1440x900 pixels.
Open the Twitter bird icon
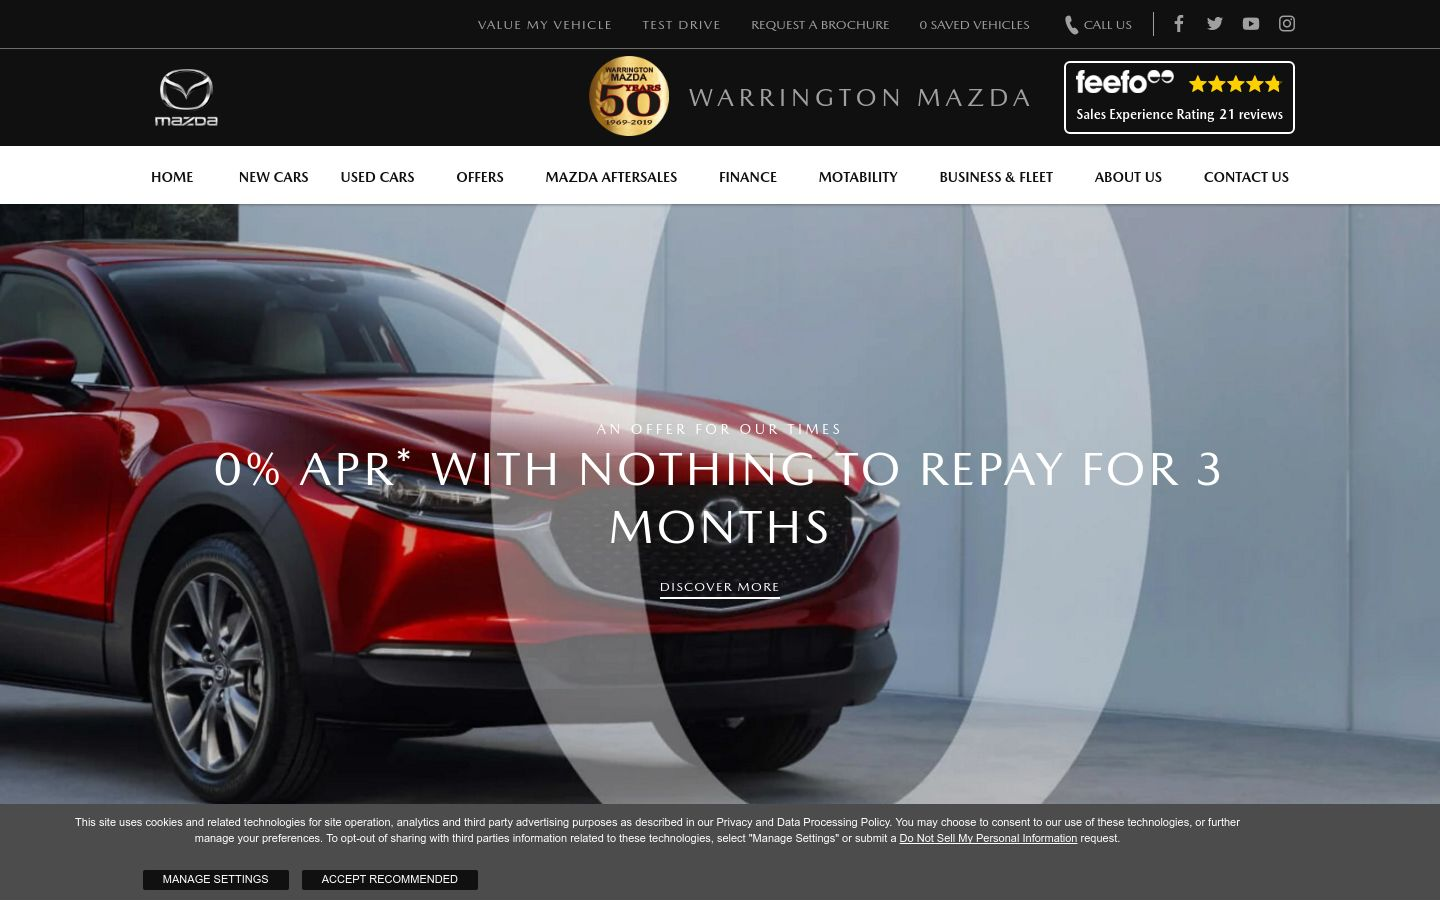click(x=1215, y=24)
